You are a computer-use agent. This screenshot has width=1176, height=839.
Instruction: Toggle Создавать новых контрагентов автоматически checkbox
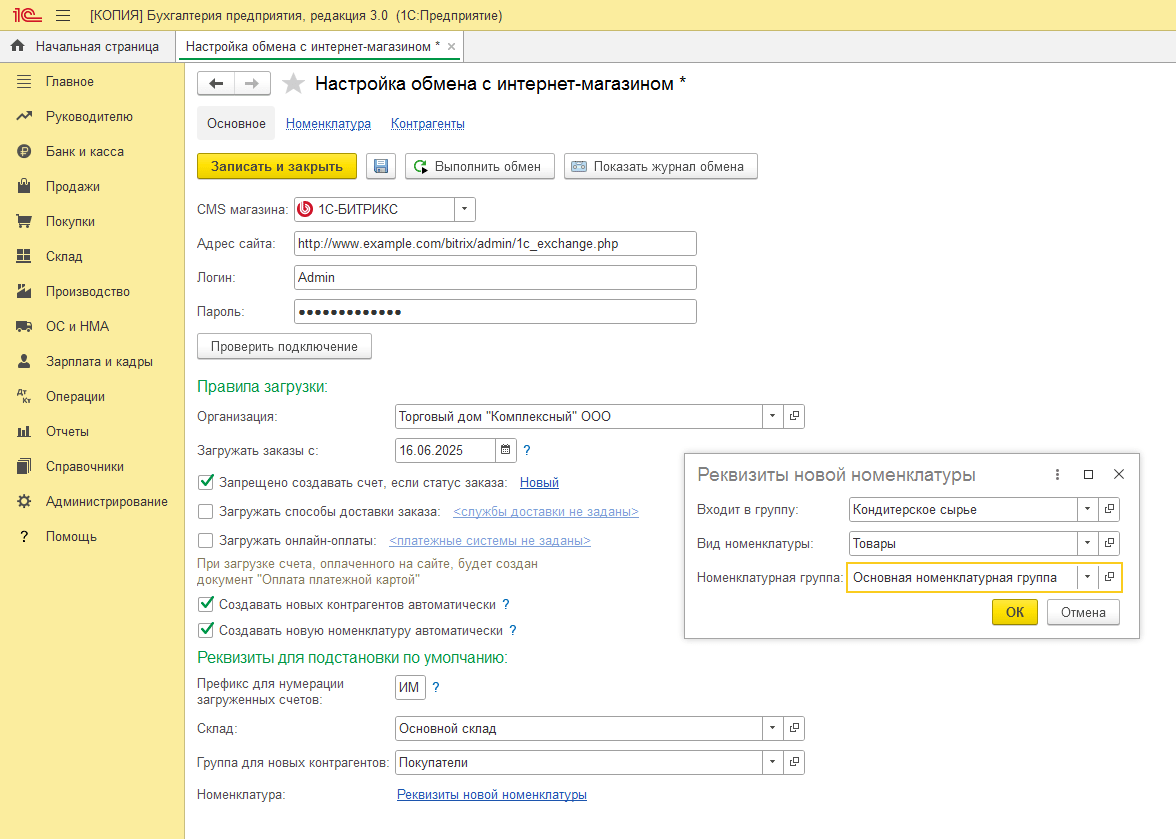(x=206, y=604)
